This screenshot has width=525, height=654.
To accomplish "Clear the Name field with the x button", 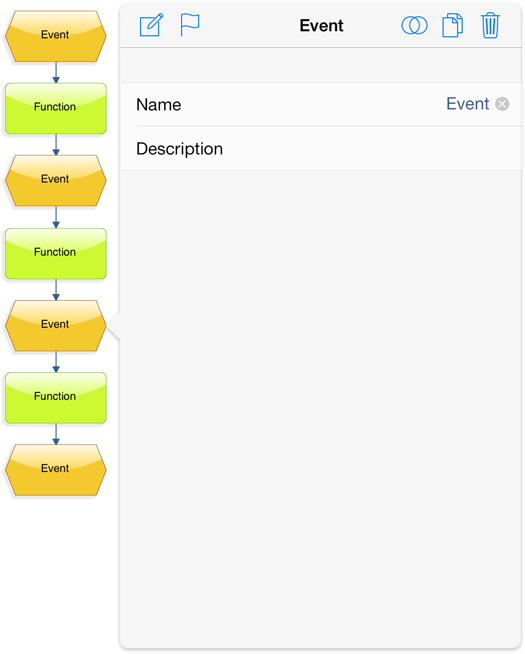I will coord(502,104).
